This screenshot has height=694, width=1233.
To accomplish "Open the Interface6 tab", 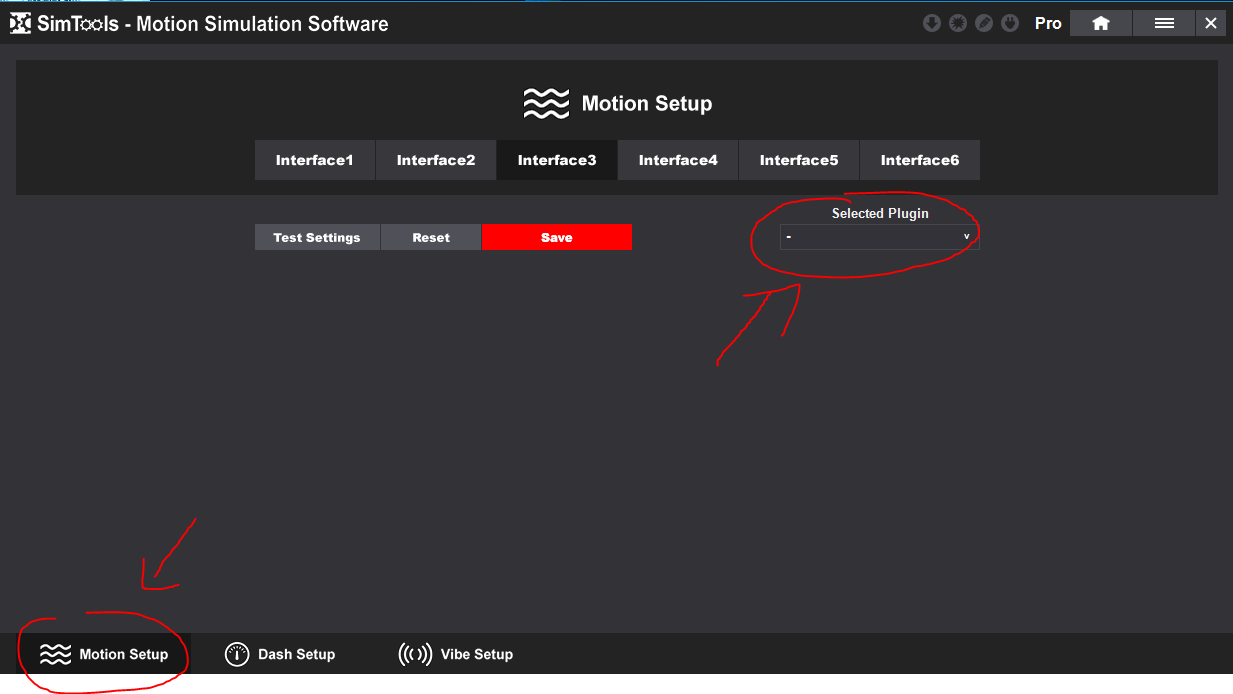I will pos(920,160).
